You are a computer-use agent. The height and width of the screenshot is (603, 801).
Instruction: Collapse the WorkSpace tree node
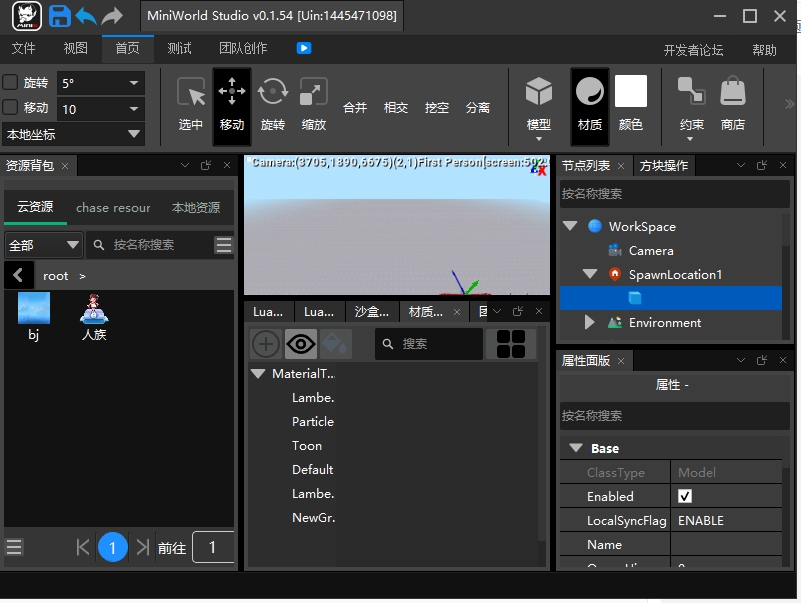coord(570,226)
